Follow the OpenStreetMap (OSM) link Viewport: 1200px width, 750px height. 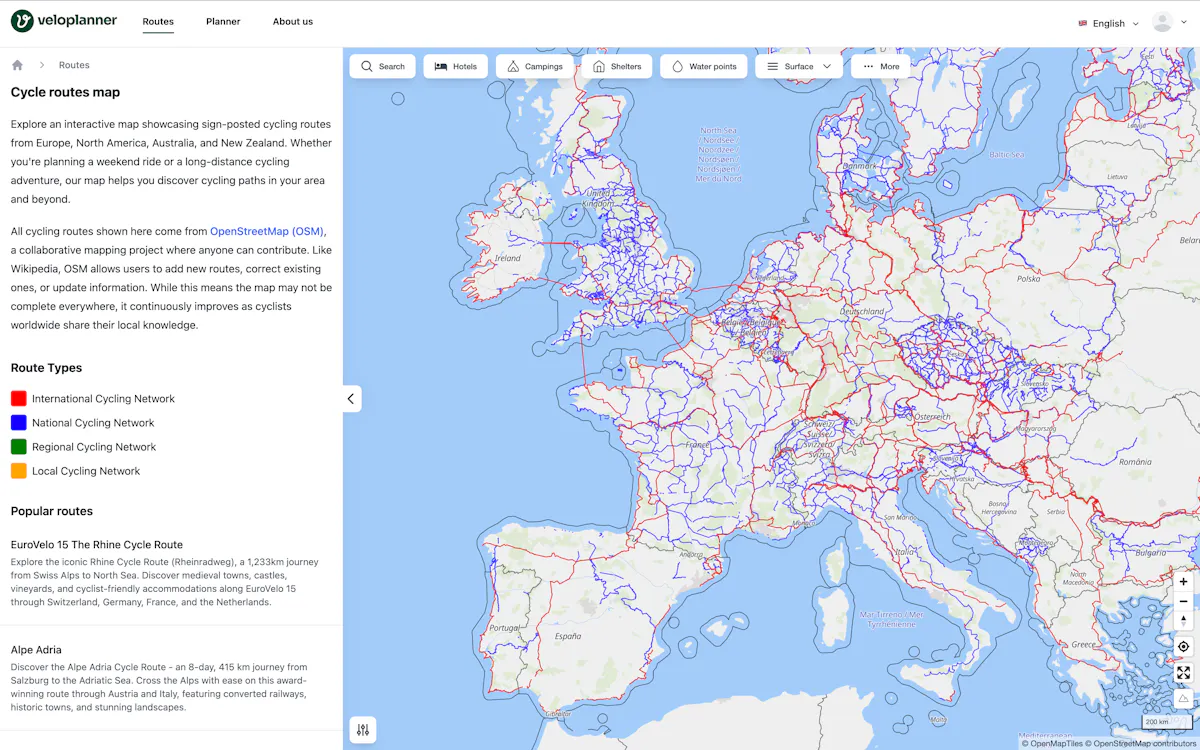point(267,231)
